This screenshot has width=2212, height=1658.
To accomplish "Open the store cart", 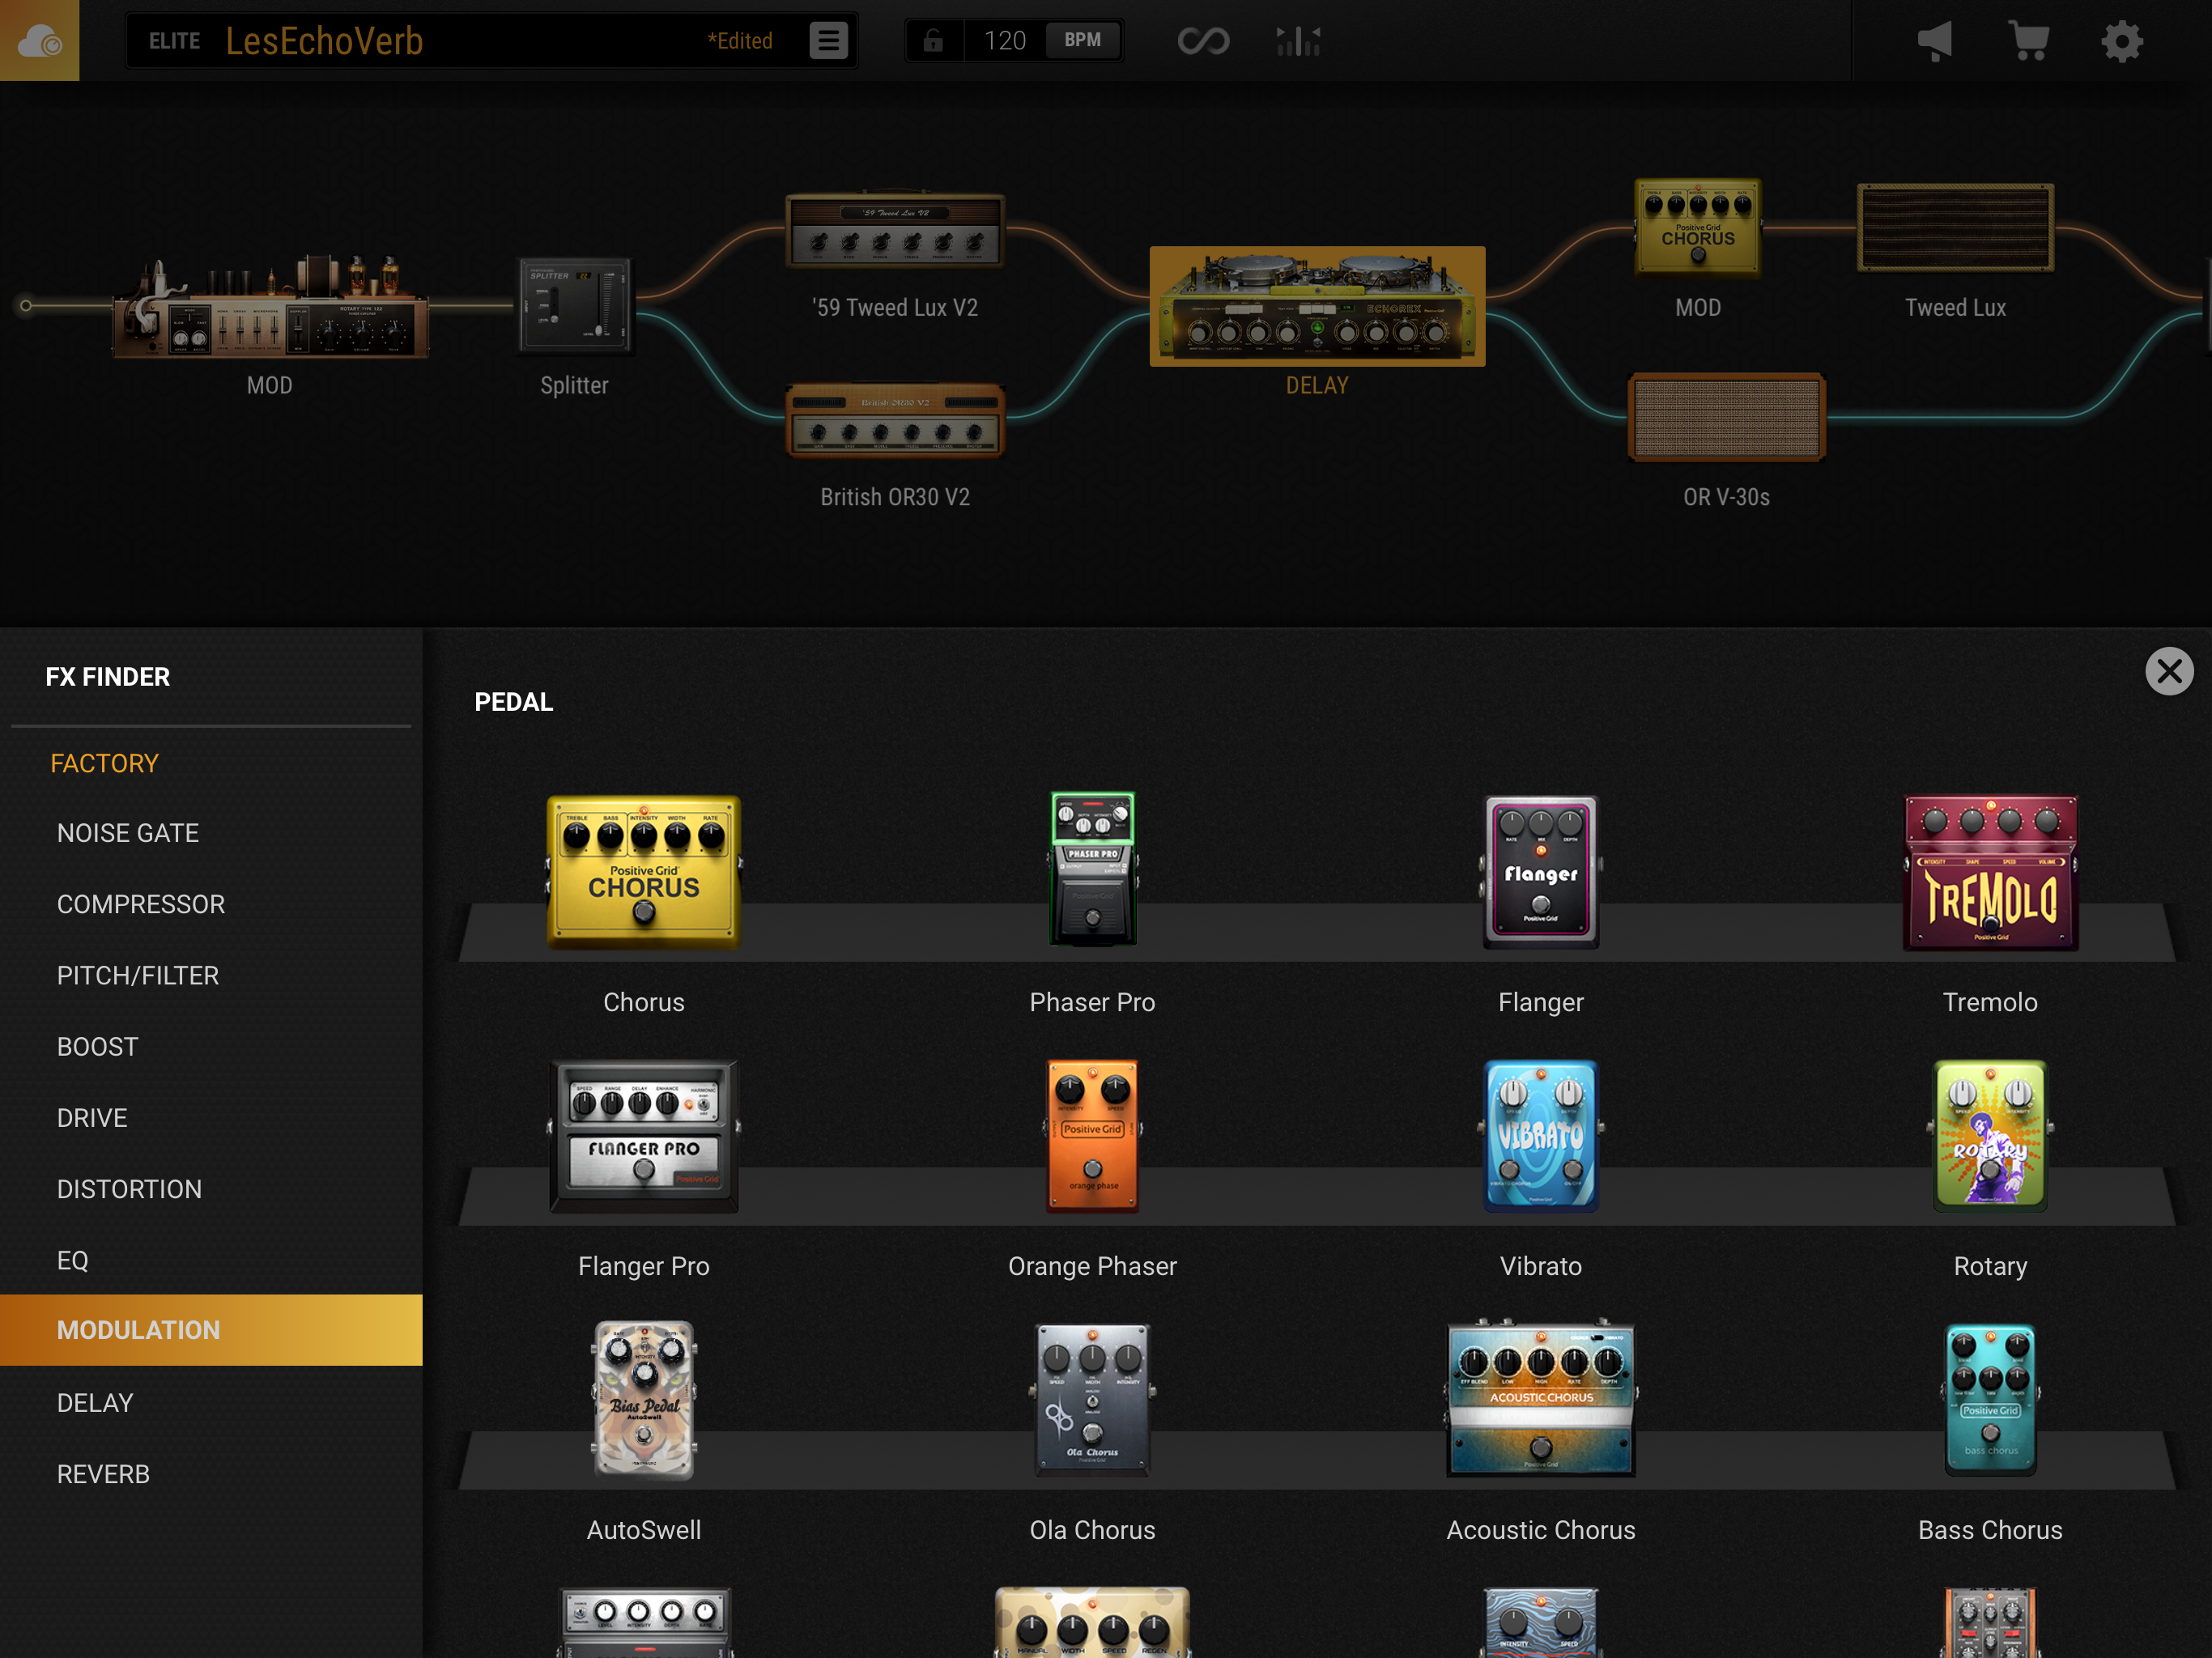I will click(2028, 40).
